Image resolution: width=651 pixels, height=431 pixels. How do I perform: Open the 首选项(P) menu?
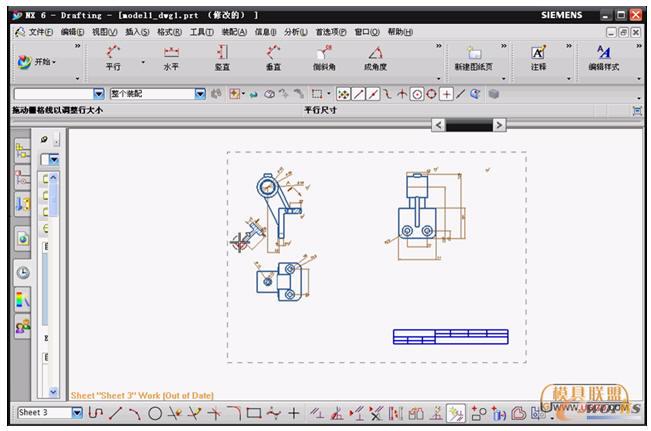tap(331, 32)
